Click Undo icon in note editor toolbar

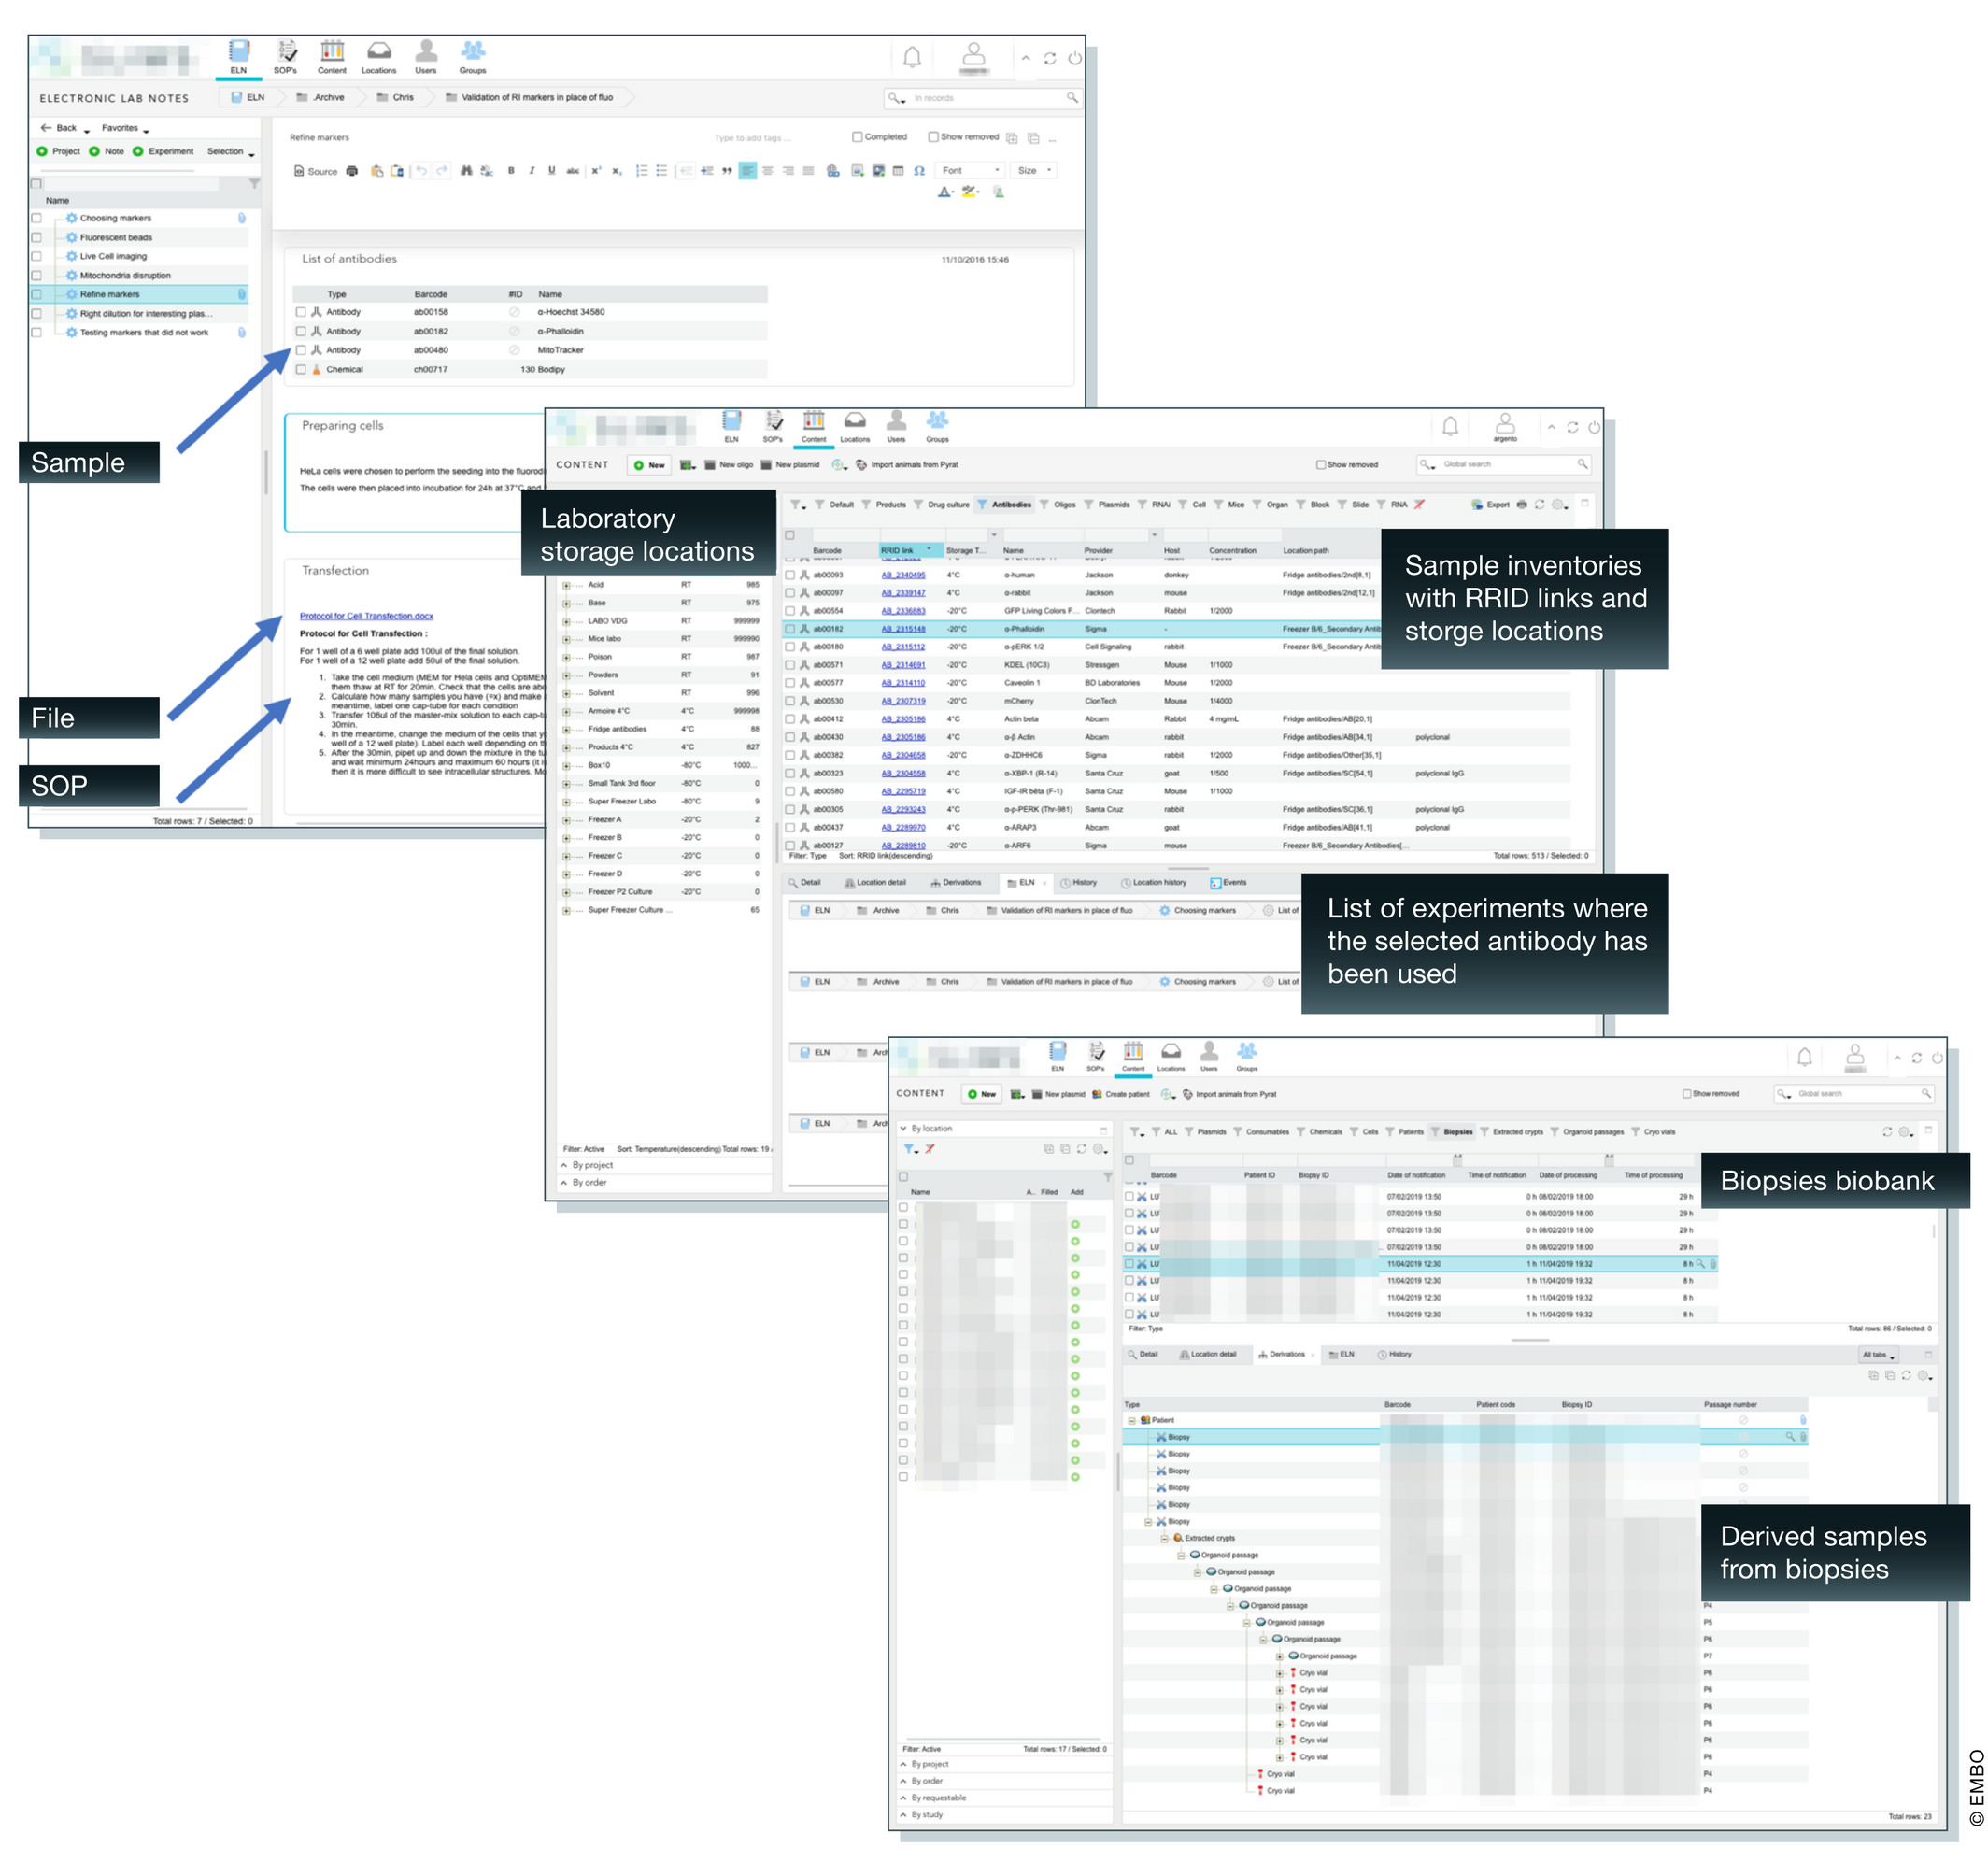point(422,171)
